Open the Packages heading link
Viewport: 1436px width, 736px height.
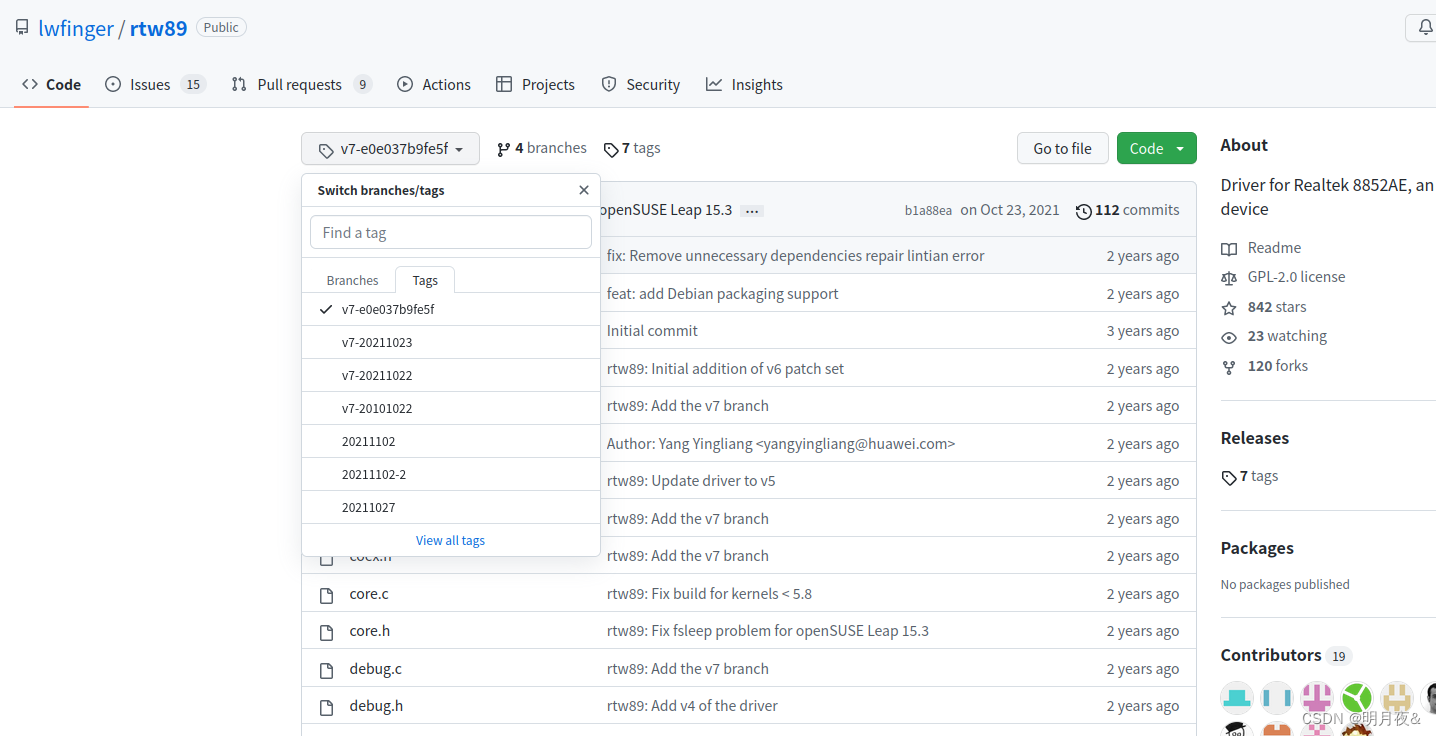1257,548
